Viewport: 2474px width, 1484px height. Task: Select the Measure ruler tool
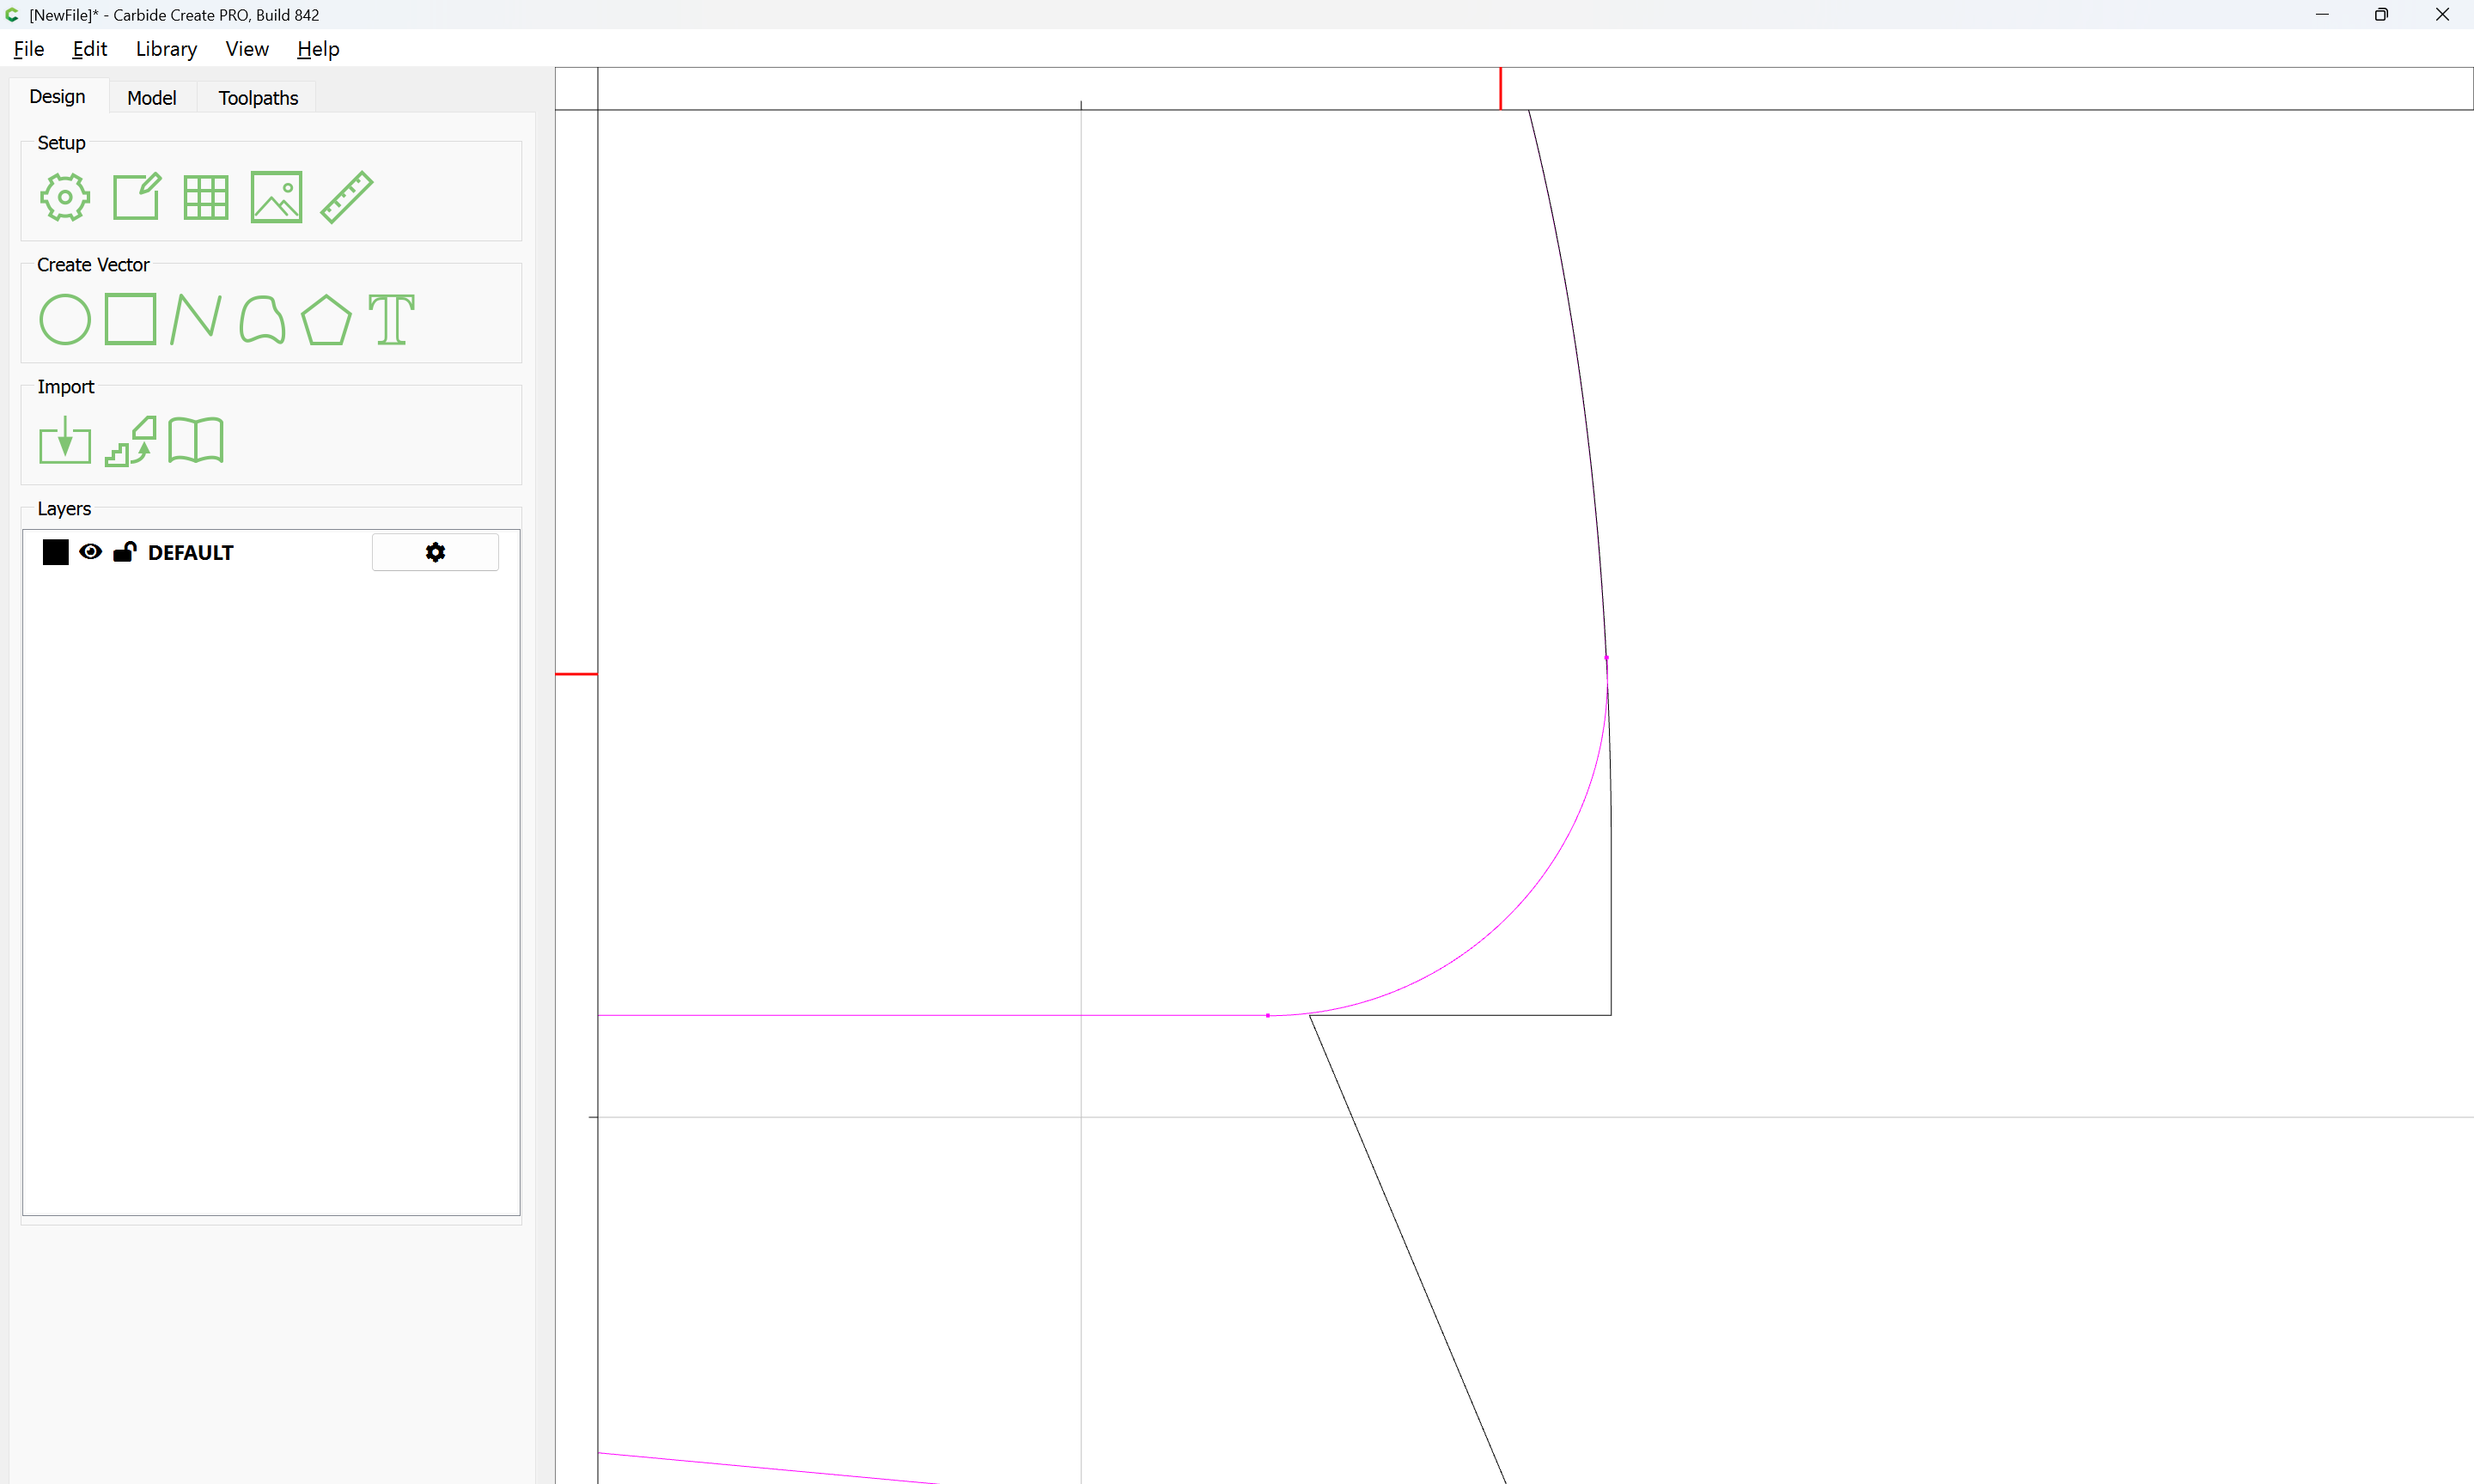347,197
